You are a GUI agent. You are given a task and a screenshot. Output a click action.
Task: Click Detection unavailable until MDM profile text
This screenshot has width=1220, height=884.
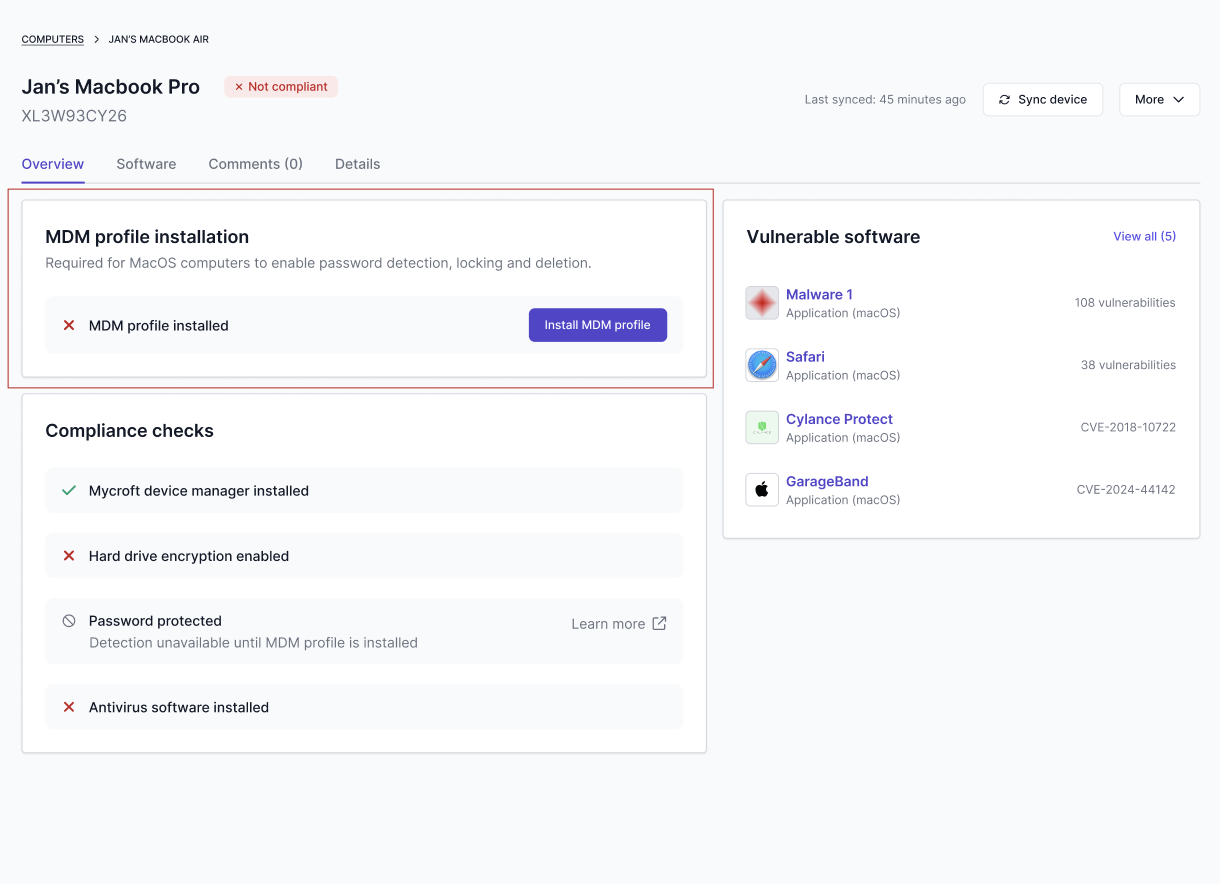click(253, 643)
